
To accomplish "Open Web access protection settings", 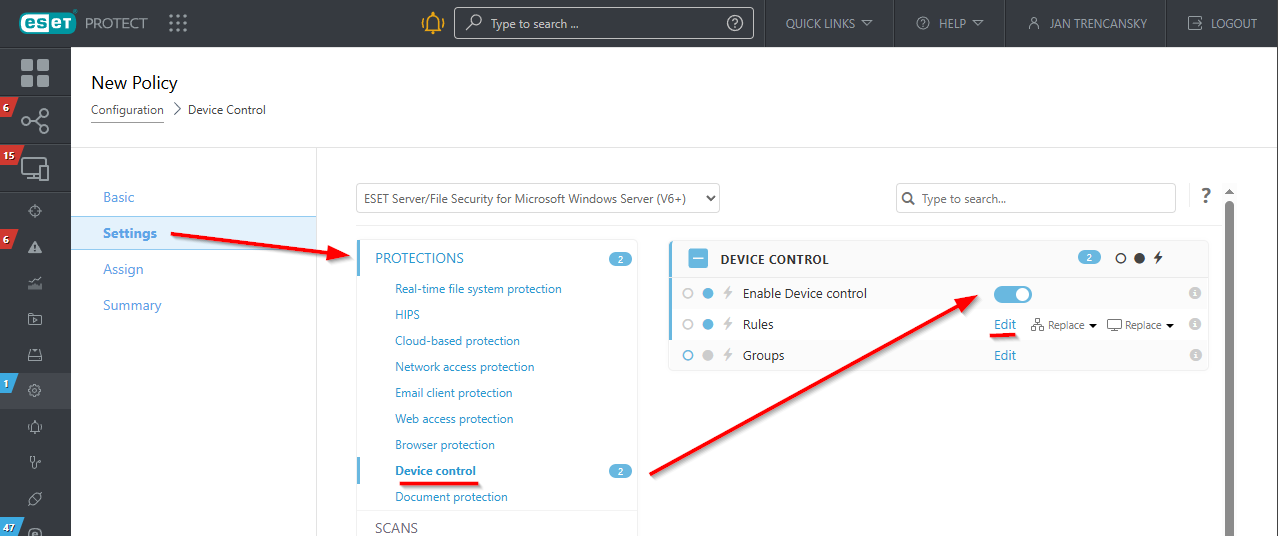I will point(454,419).
